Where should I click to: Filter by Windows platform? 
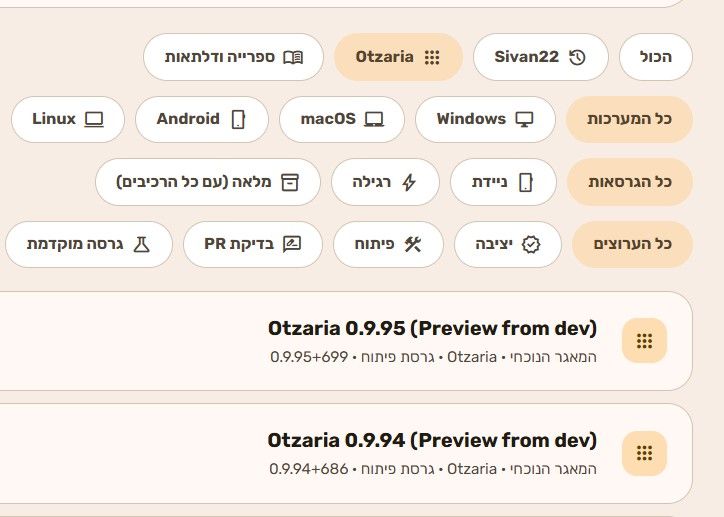pos(485,119)
